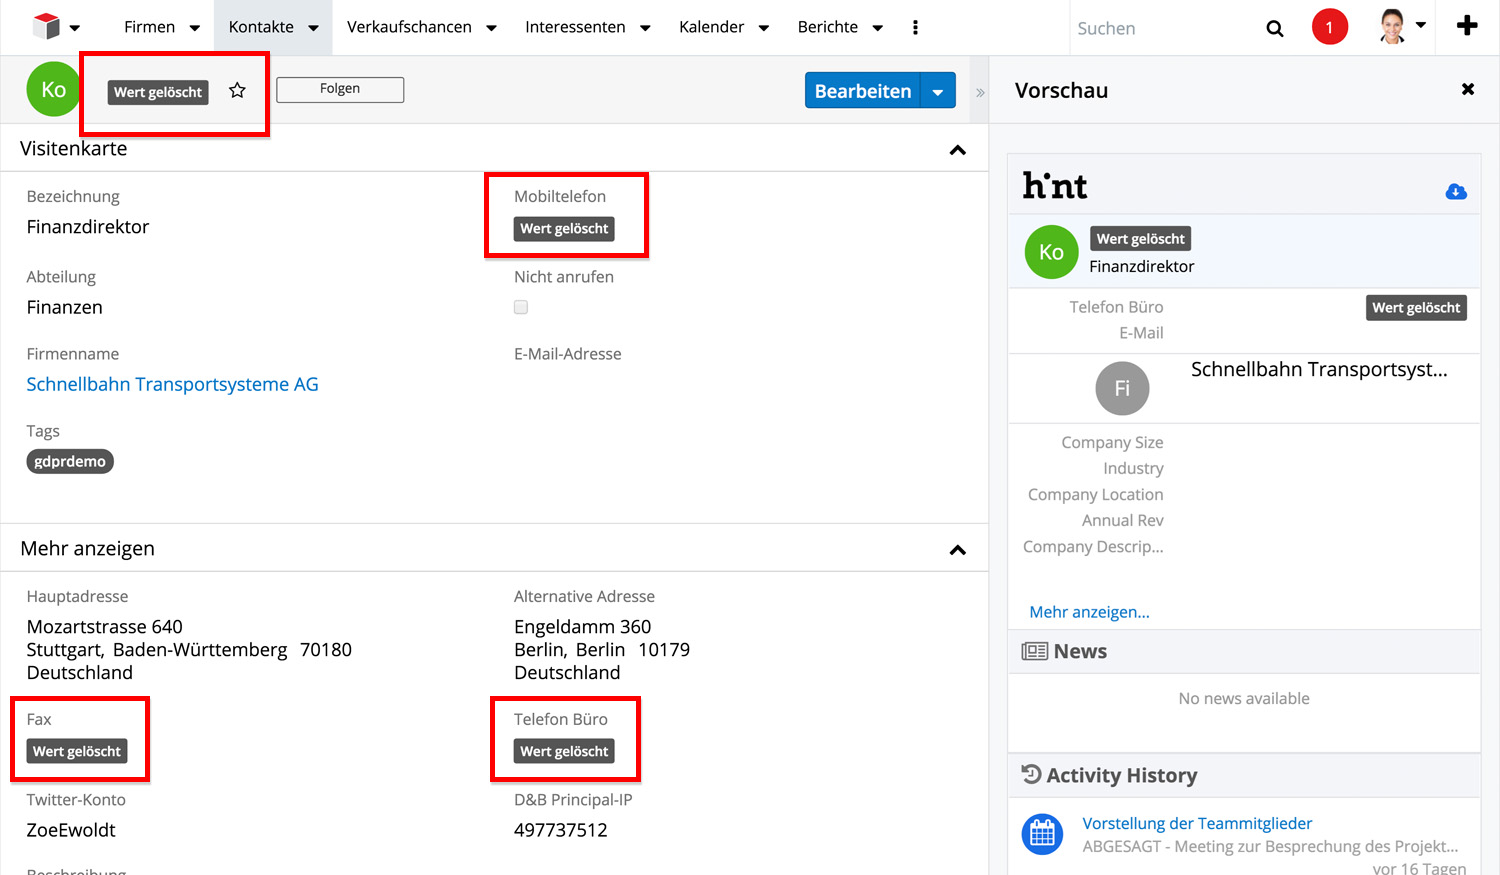Click the Folgen button
Image resolution: width=1500 pixels, height=875 pixels.
click(340, 89)
